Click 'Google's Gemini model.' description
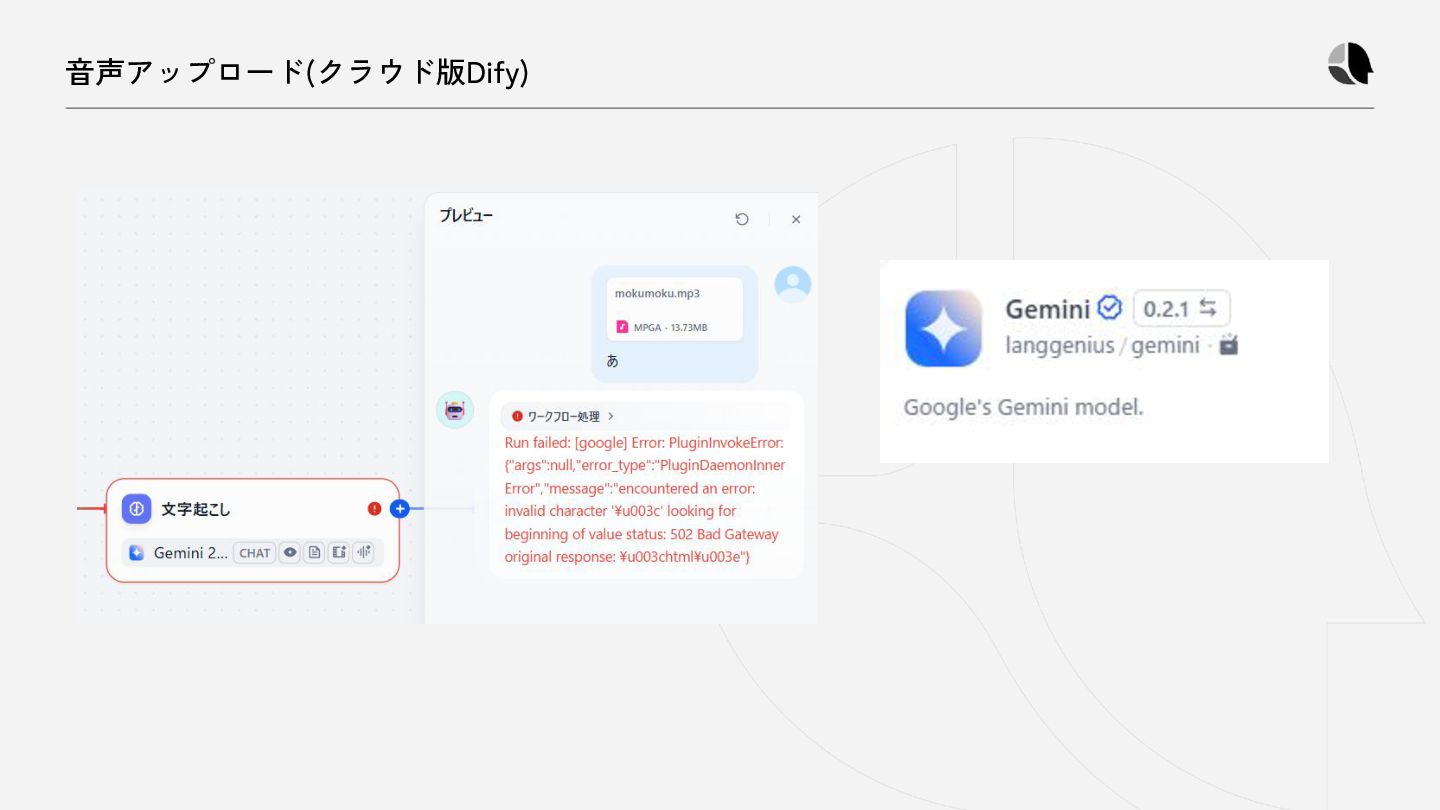The height and width of the screenshot is (810, 1440). 1023,408
